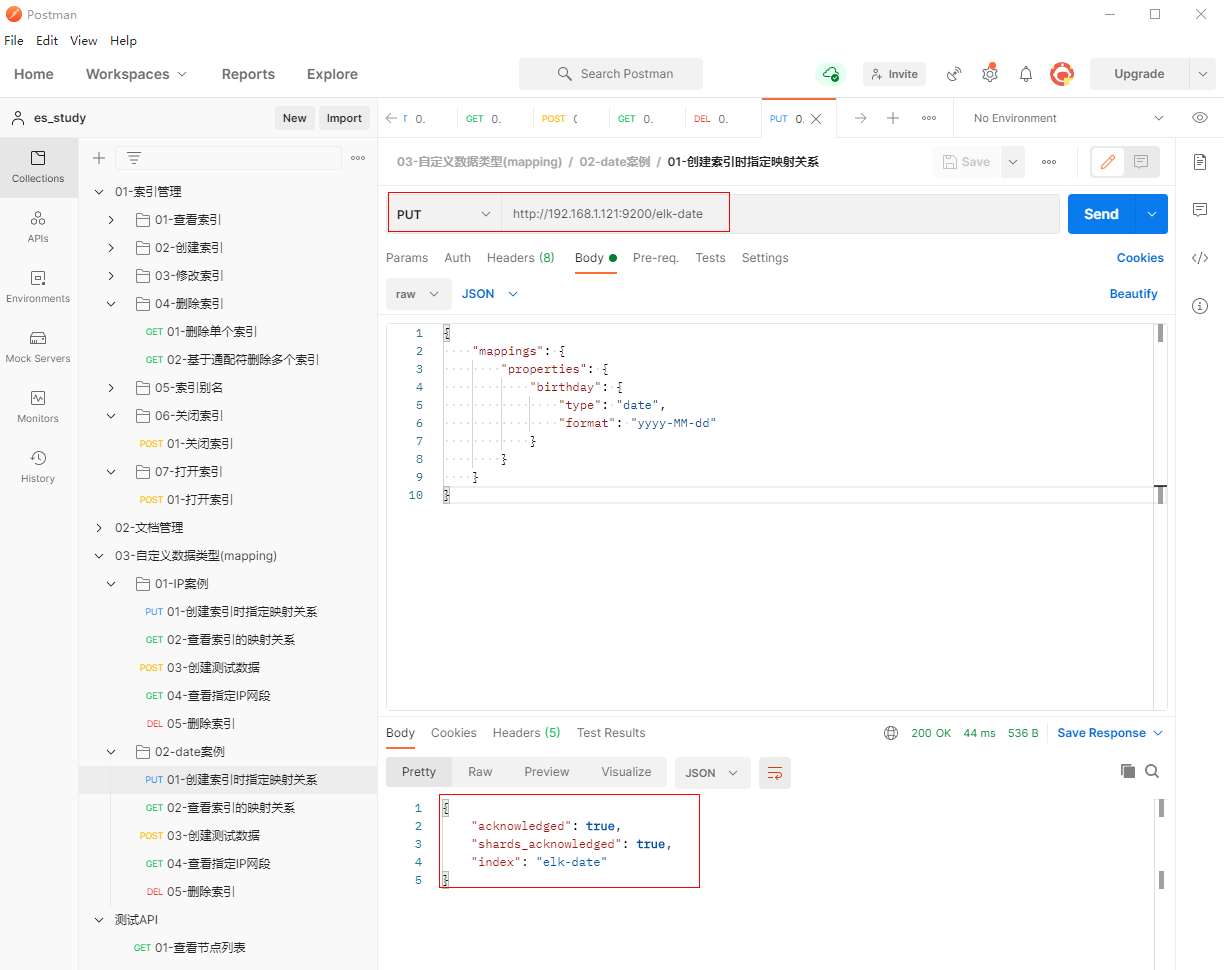Select the Pretty response view

[418, 772]
